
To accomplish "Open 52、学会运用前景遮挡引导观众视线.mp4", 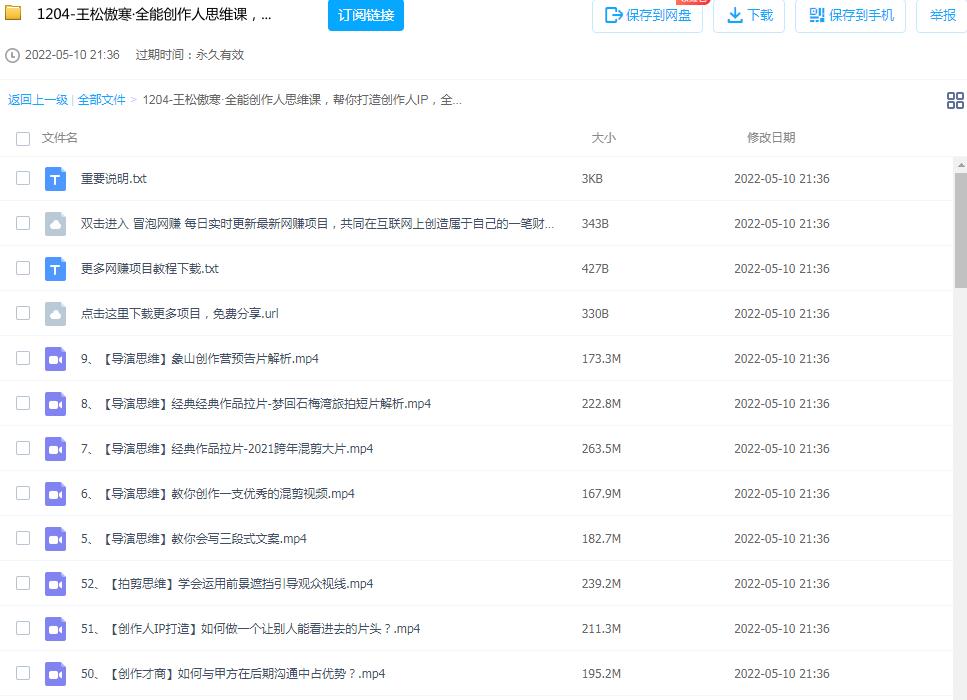I will [x=227, y=584].
